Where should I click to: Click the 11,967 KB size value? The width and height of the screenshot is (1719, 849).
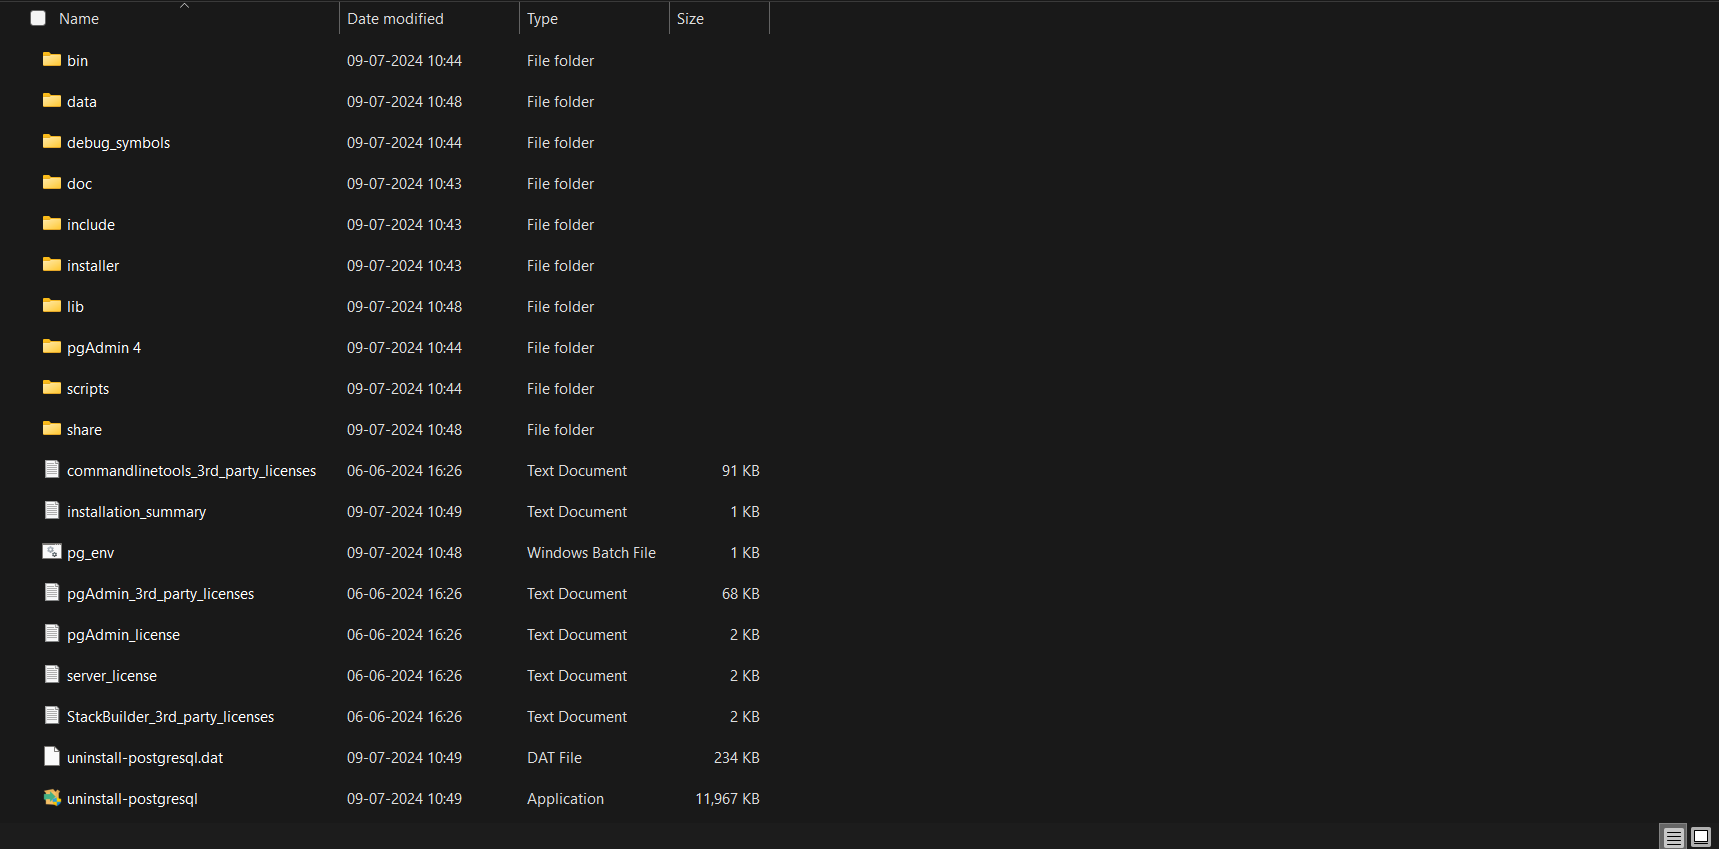pyautogui.click(x=727, y=799)
